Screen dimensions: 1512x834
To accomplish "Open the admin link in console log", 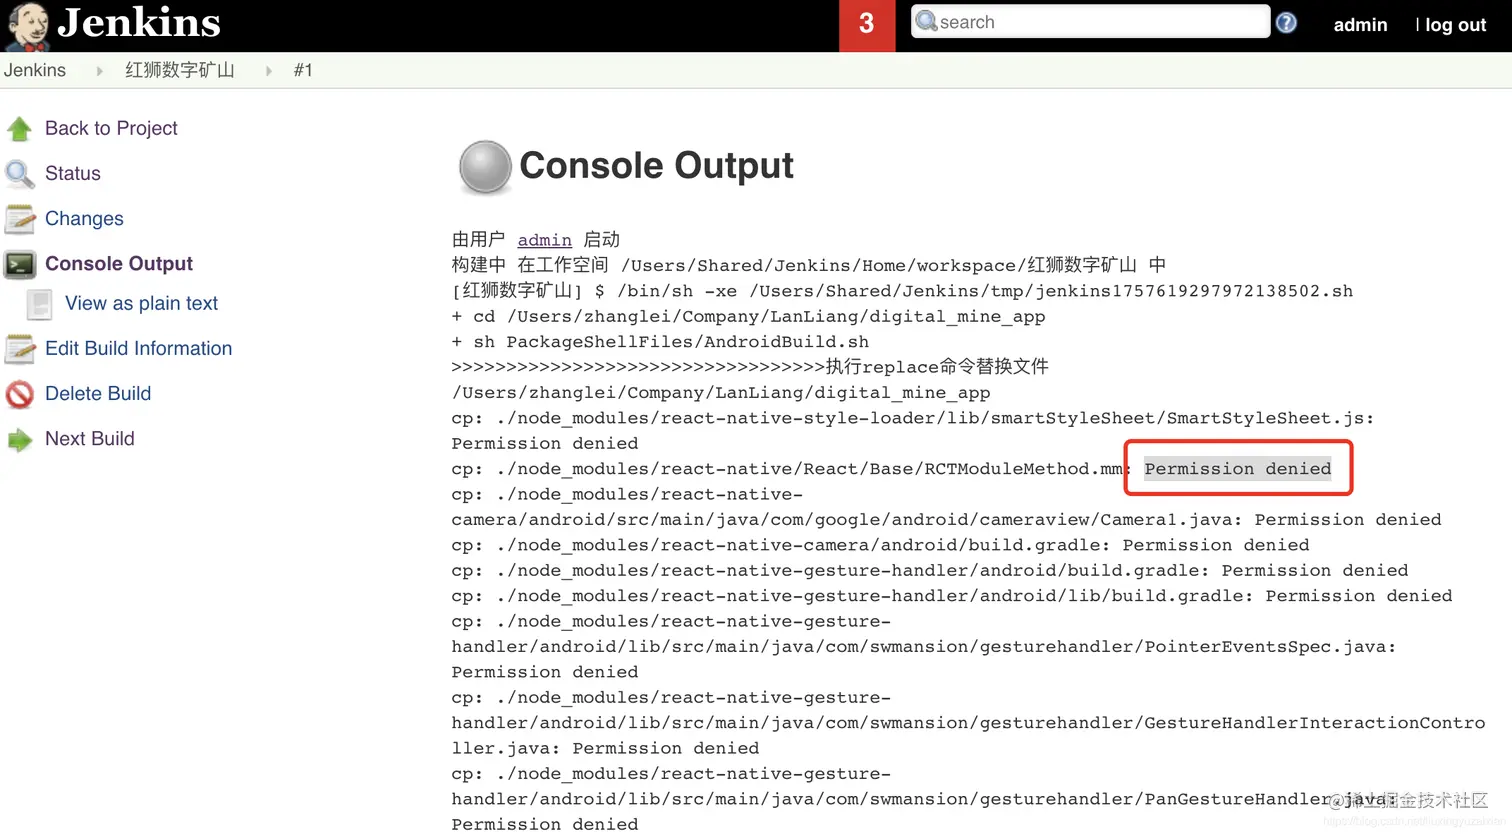I will click(544, 240).
